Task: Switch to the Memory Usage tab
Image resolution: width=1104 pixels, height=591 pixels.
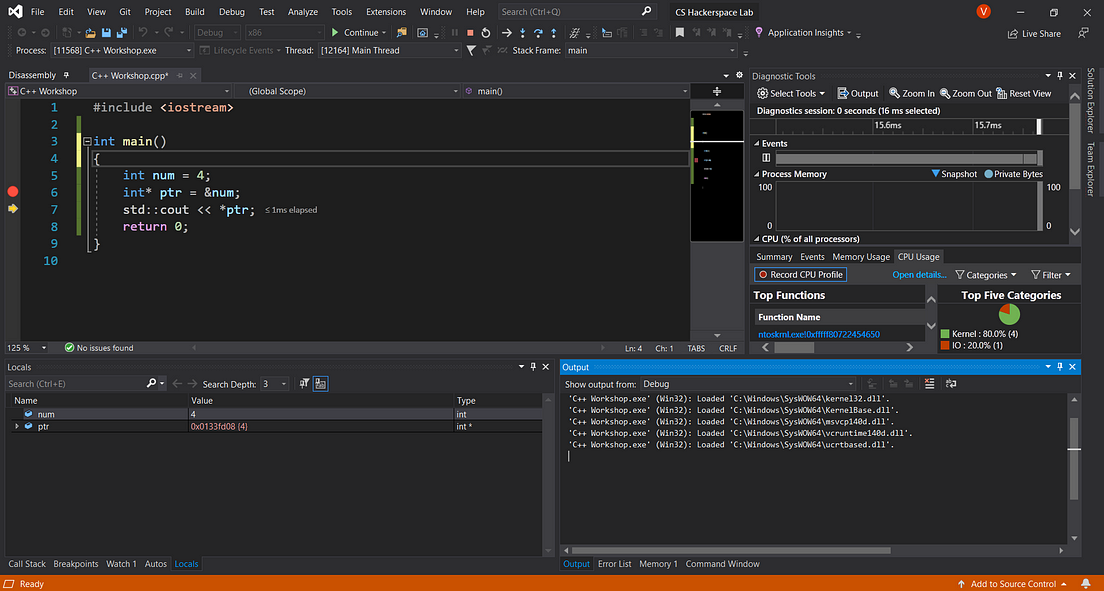Action: pyautogui.click(x=860, y=256)
